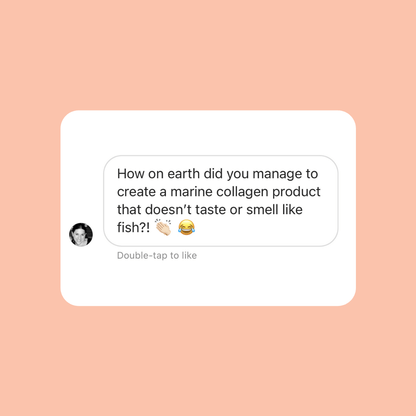Click empty space in the bubble right of the emojis
The image size is (416, 416).
[263, 228]
